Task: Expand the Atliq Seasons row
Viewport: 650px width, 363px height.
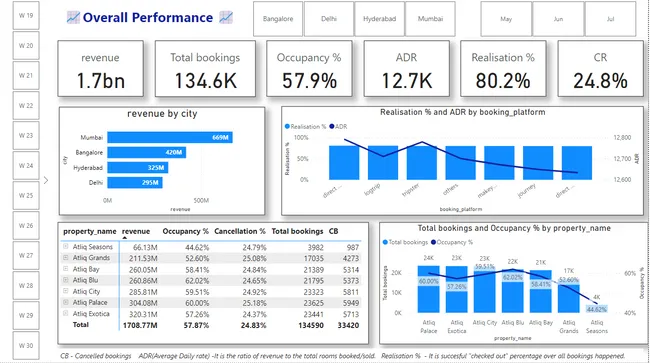Action: click(65, 246)
